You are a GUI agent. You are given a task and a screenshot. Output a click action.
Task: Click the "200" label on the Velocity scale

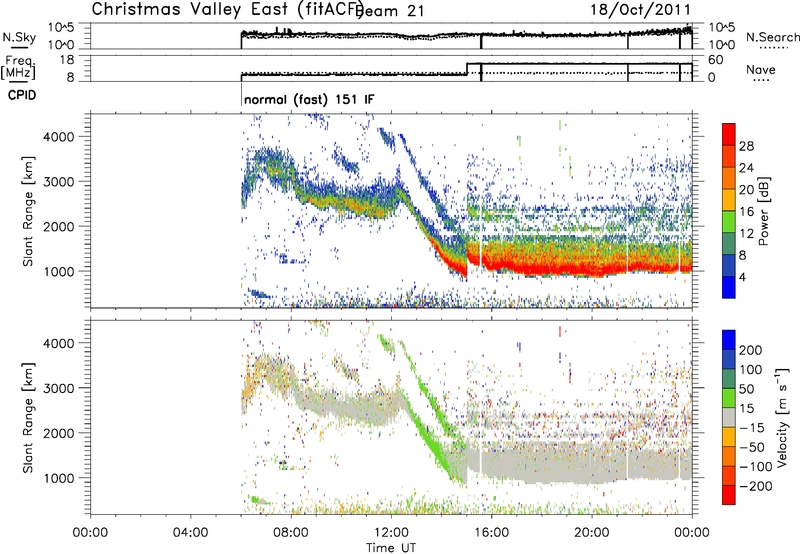pos(751,350)
